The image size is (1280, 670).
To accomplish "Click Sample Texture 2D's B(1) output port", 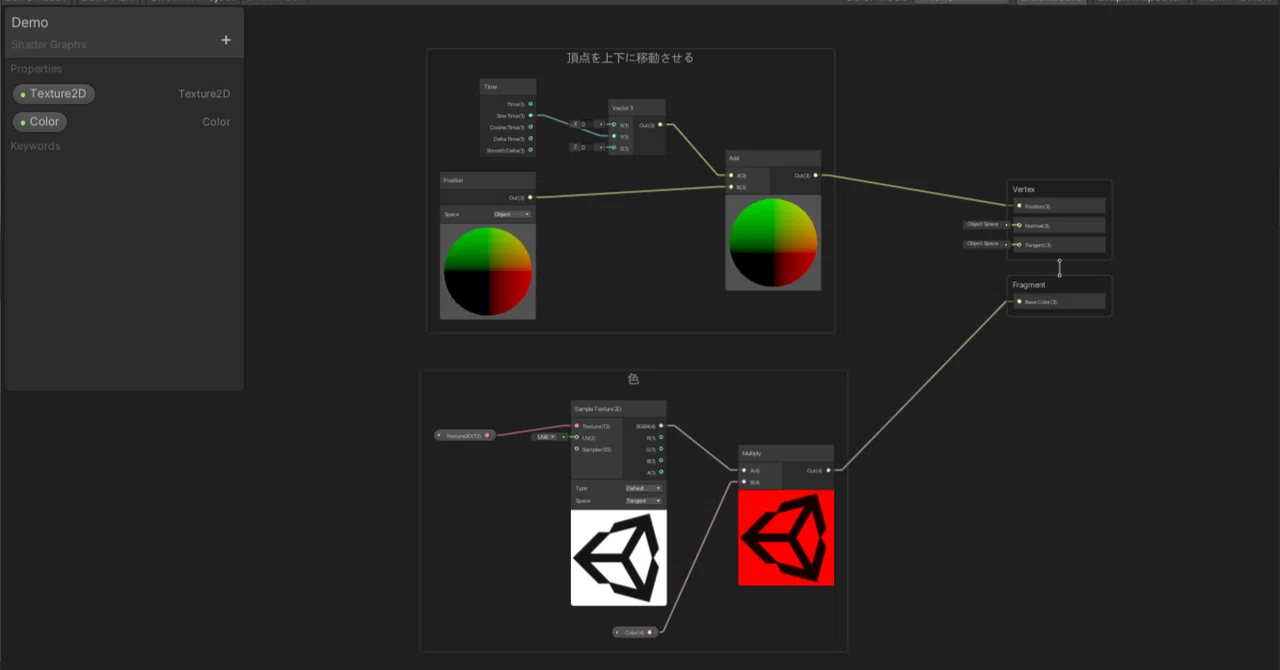I will 661,461.
